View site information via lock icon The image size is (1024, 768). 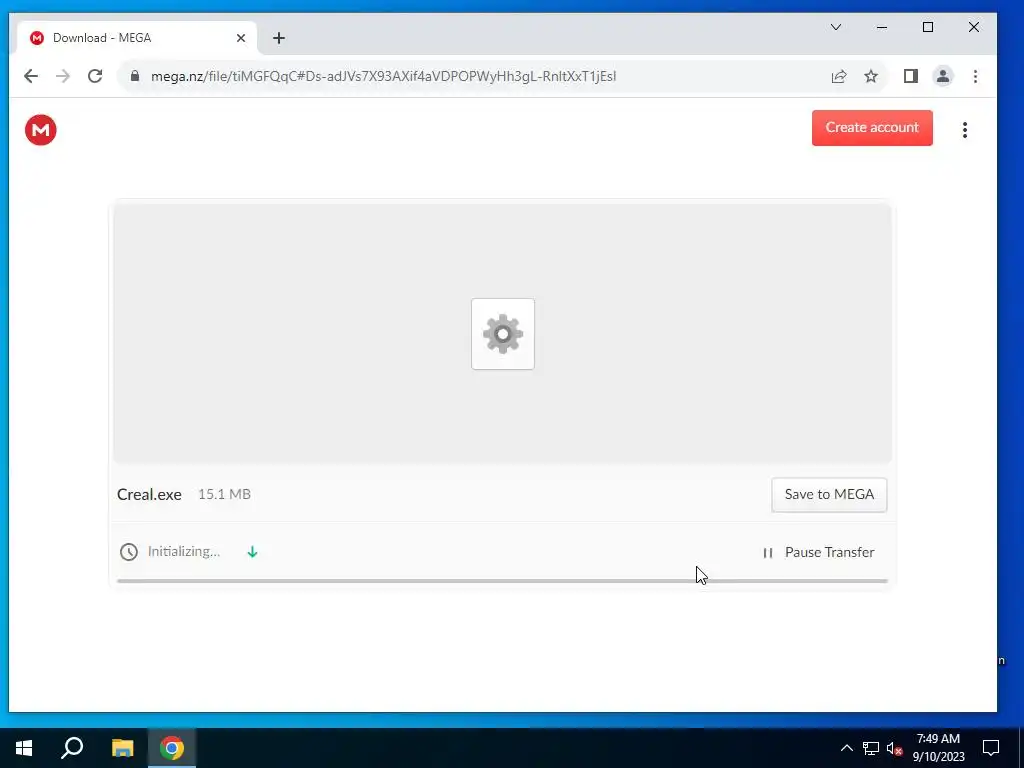(135, 76)
